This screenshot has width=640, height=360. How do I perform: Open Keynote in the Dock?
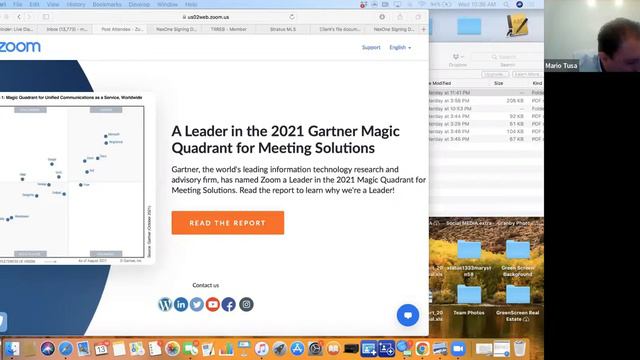[244, 349]
